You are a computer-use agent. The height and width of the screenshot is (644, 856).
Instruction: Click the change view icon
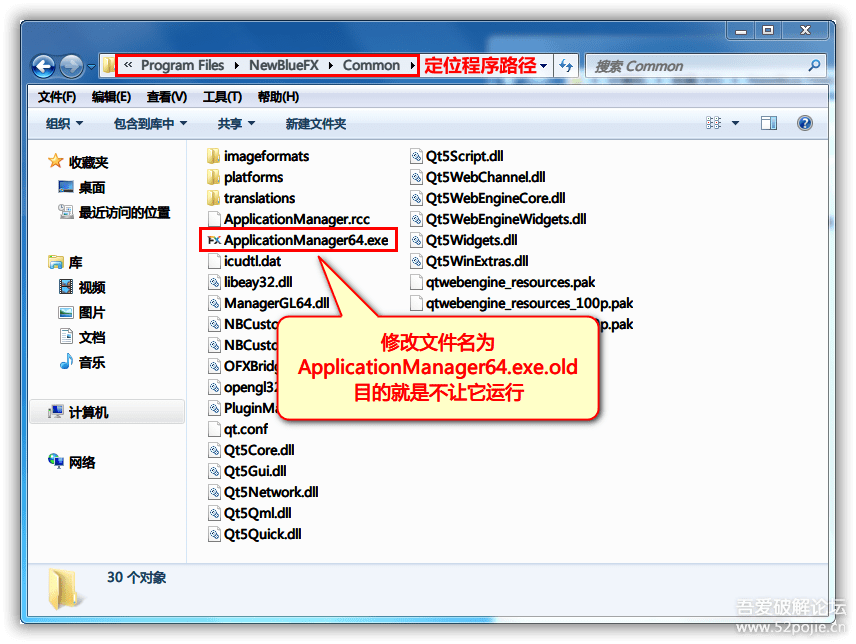(714, 123)
